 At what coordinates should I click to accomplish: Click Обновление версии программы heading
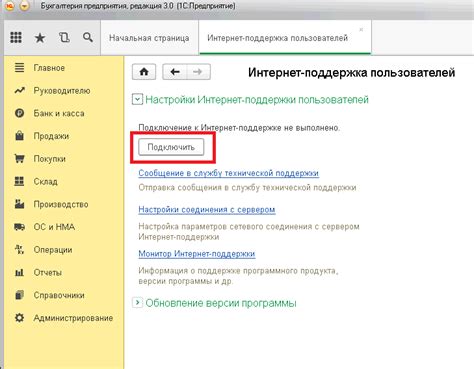coord(221,303)
